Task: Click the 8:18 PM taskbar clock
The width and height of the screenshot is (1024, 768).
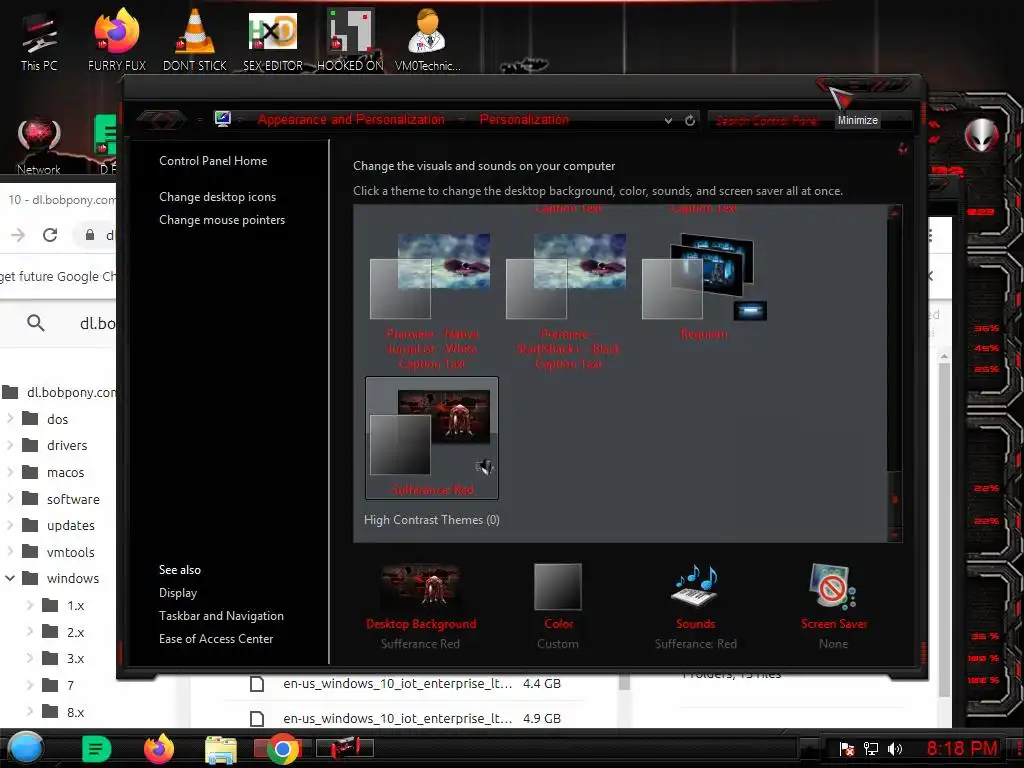Action: pyautogui.click(x=962, y=748)
